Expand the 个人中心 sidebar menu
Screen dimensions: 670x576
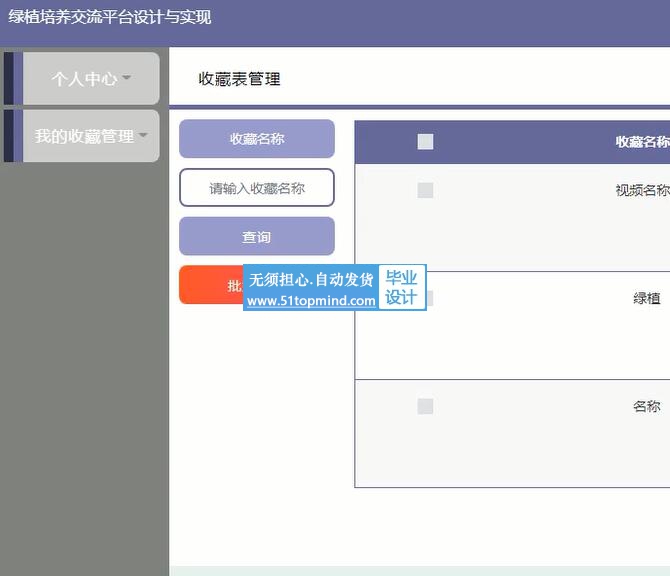(91, 79)
